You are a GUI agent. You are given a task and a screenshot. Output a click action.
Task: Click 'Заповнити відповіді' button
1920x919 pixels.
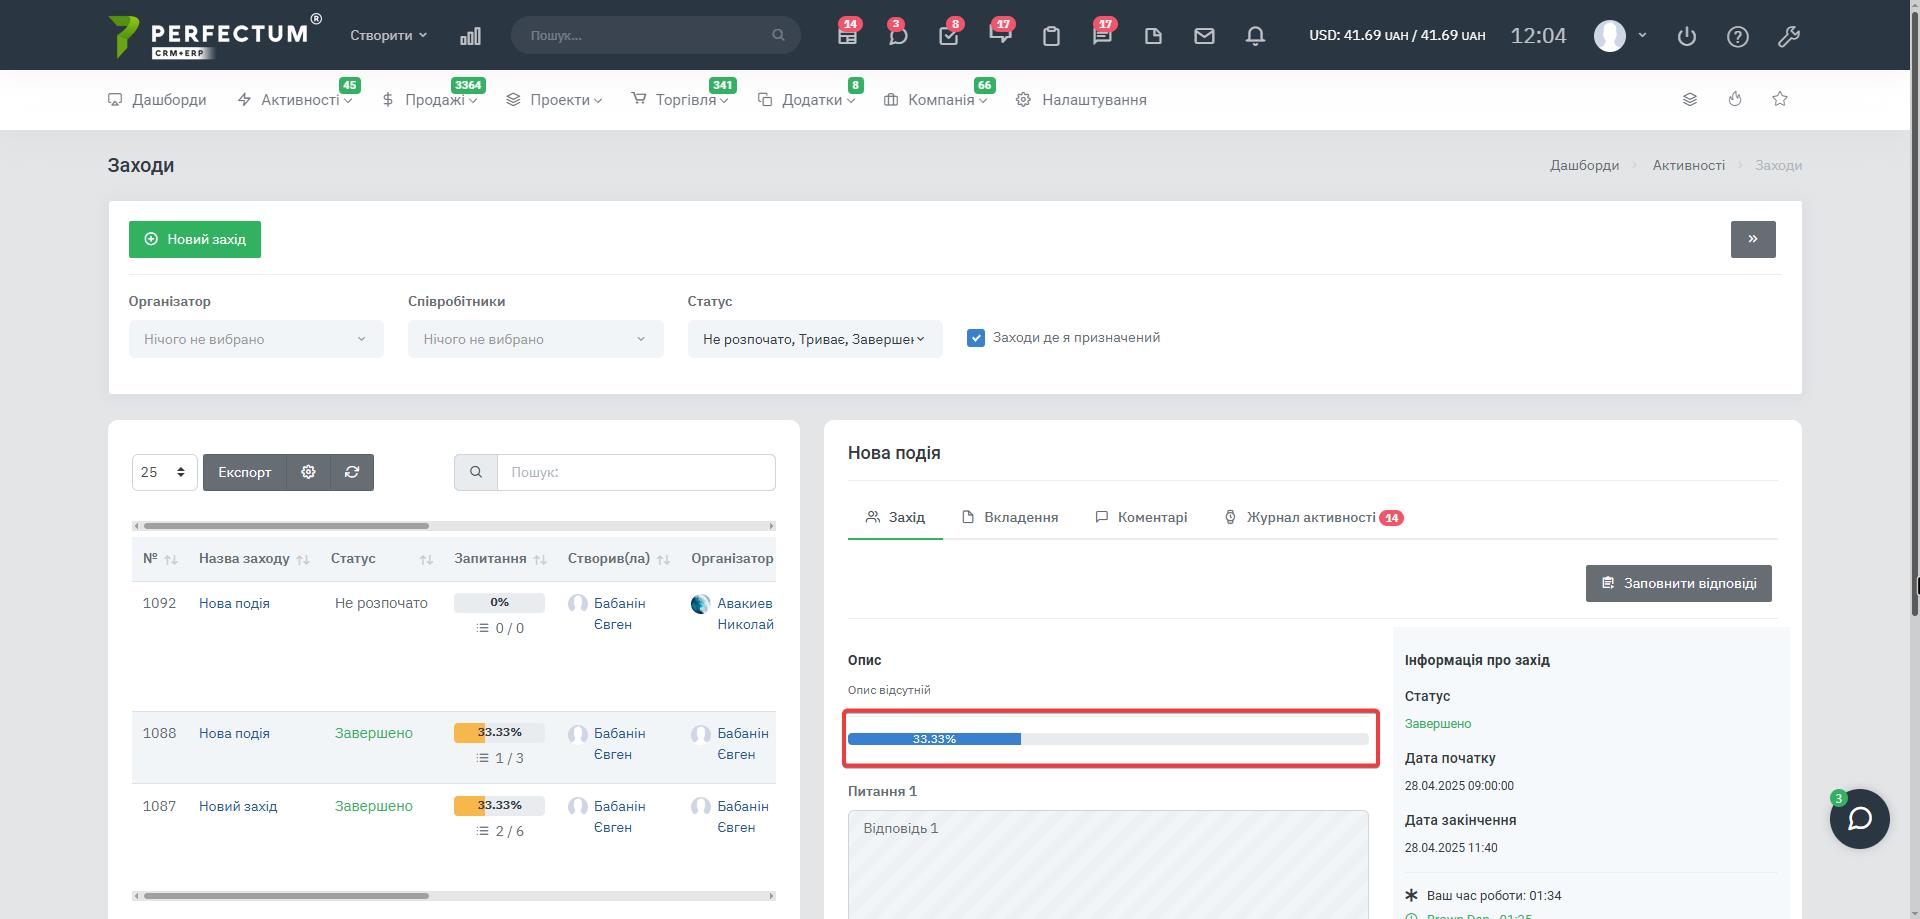[1678, 583]
